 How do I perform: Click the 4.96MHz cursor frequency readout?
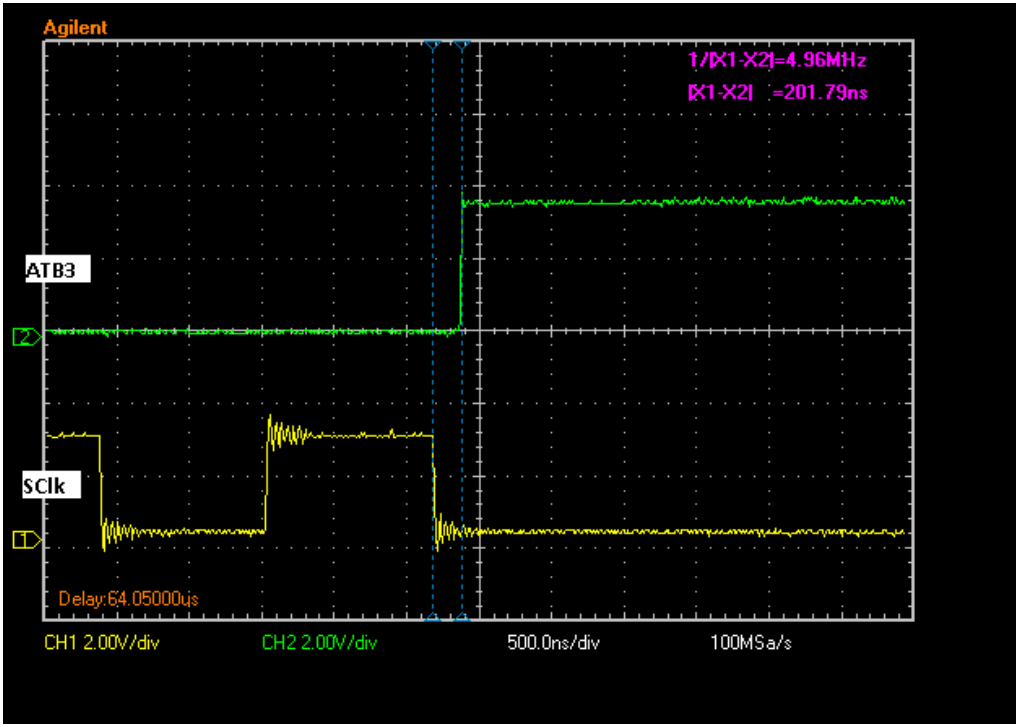click(776, 61)
